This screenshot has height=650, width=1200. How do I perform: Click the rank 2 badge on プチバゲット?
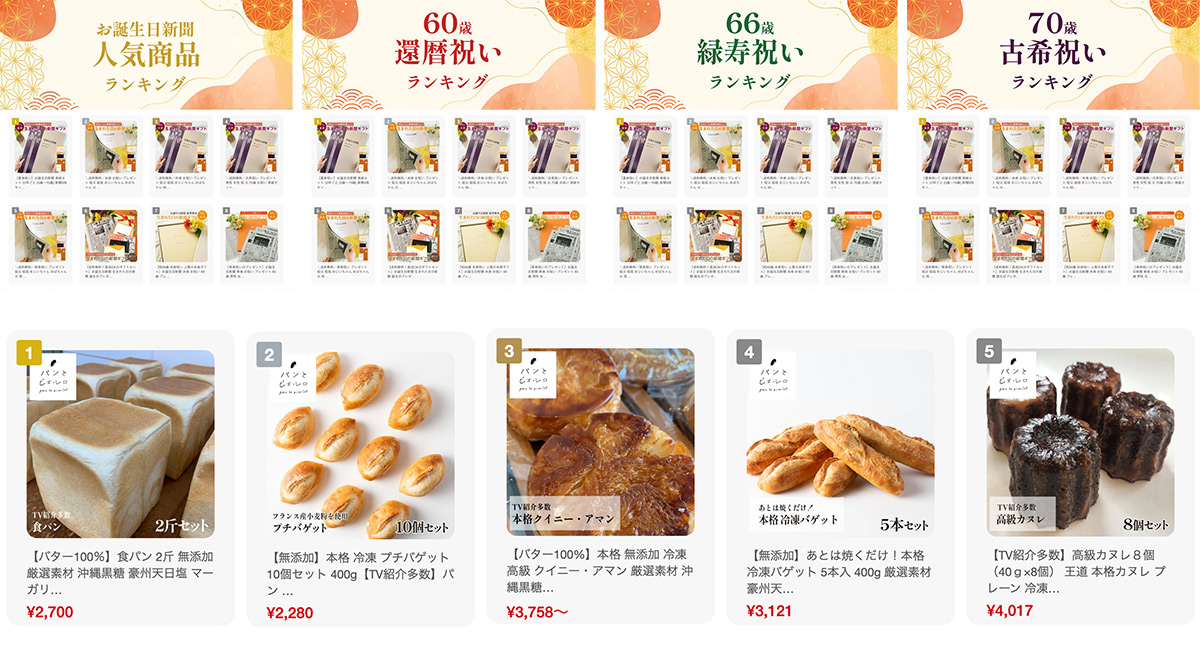coord(269,354)
